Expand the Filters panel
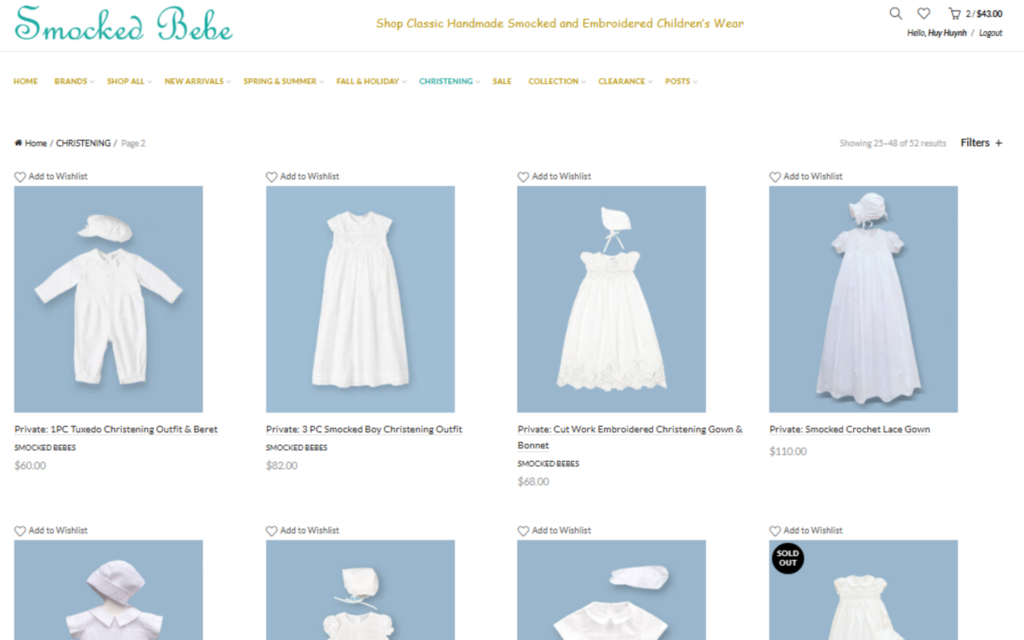This screenshot has height=640, width=1024. point(981,142)
